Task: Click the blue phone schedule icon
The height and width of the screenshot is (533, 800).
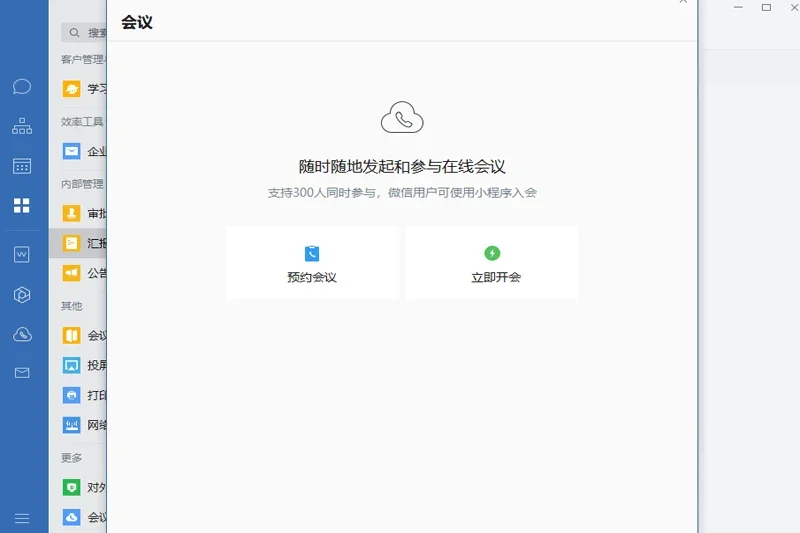Action: click(312, 253)
